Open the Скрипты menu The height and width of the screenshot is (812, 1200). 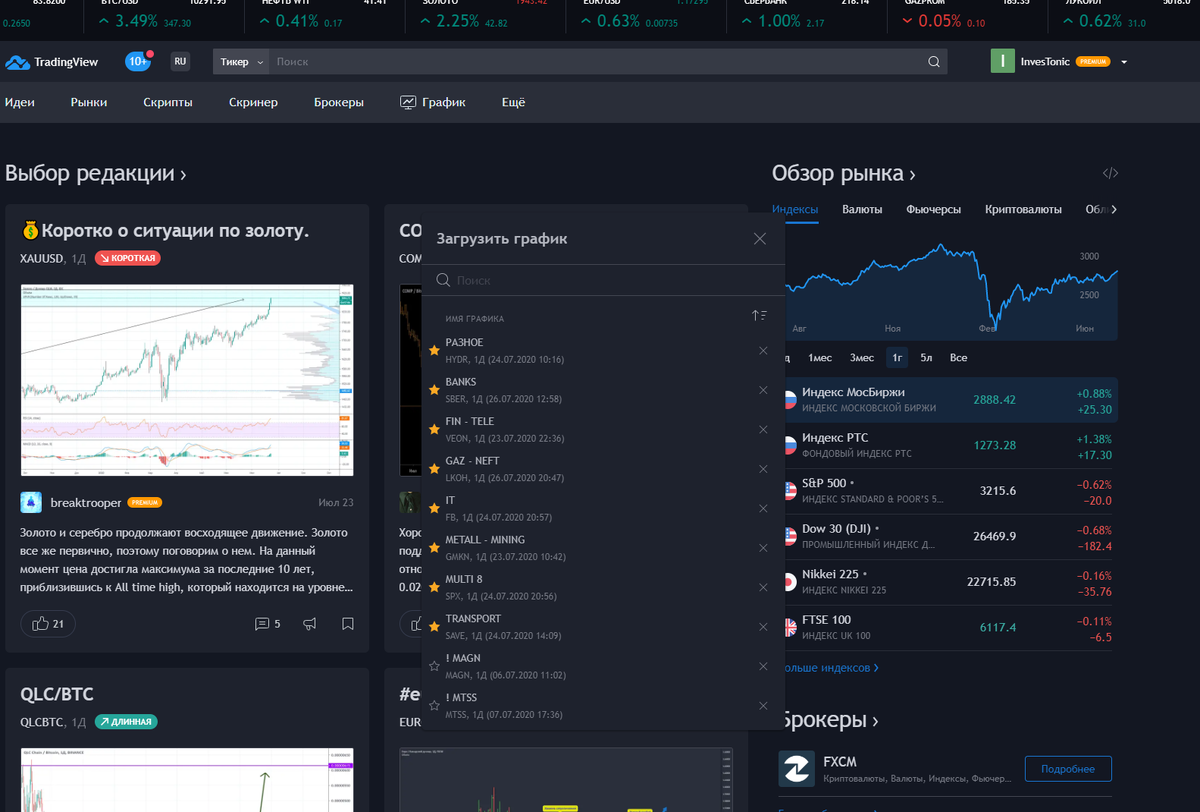coord(168,102)
